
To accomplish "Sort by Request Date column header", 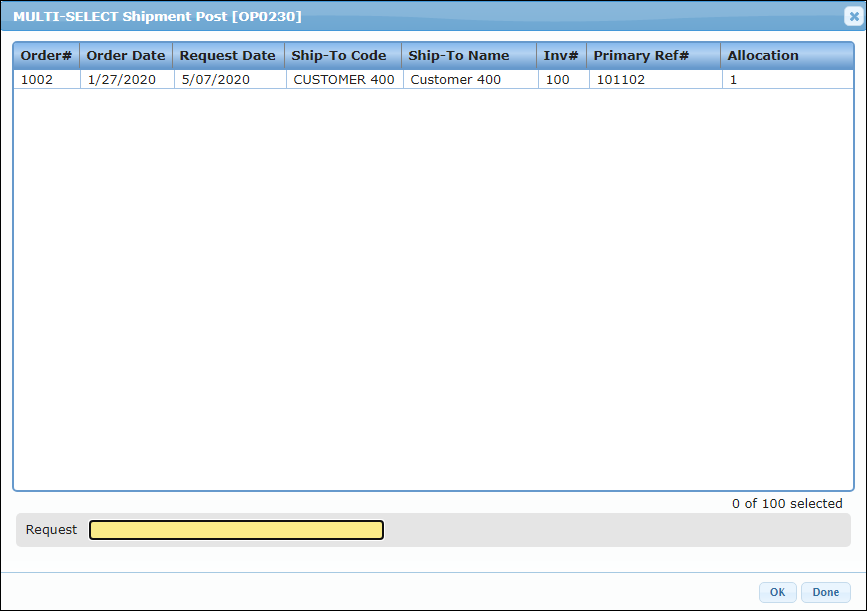I will click(x=227, y=56).
